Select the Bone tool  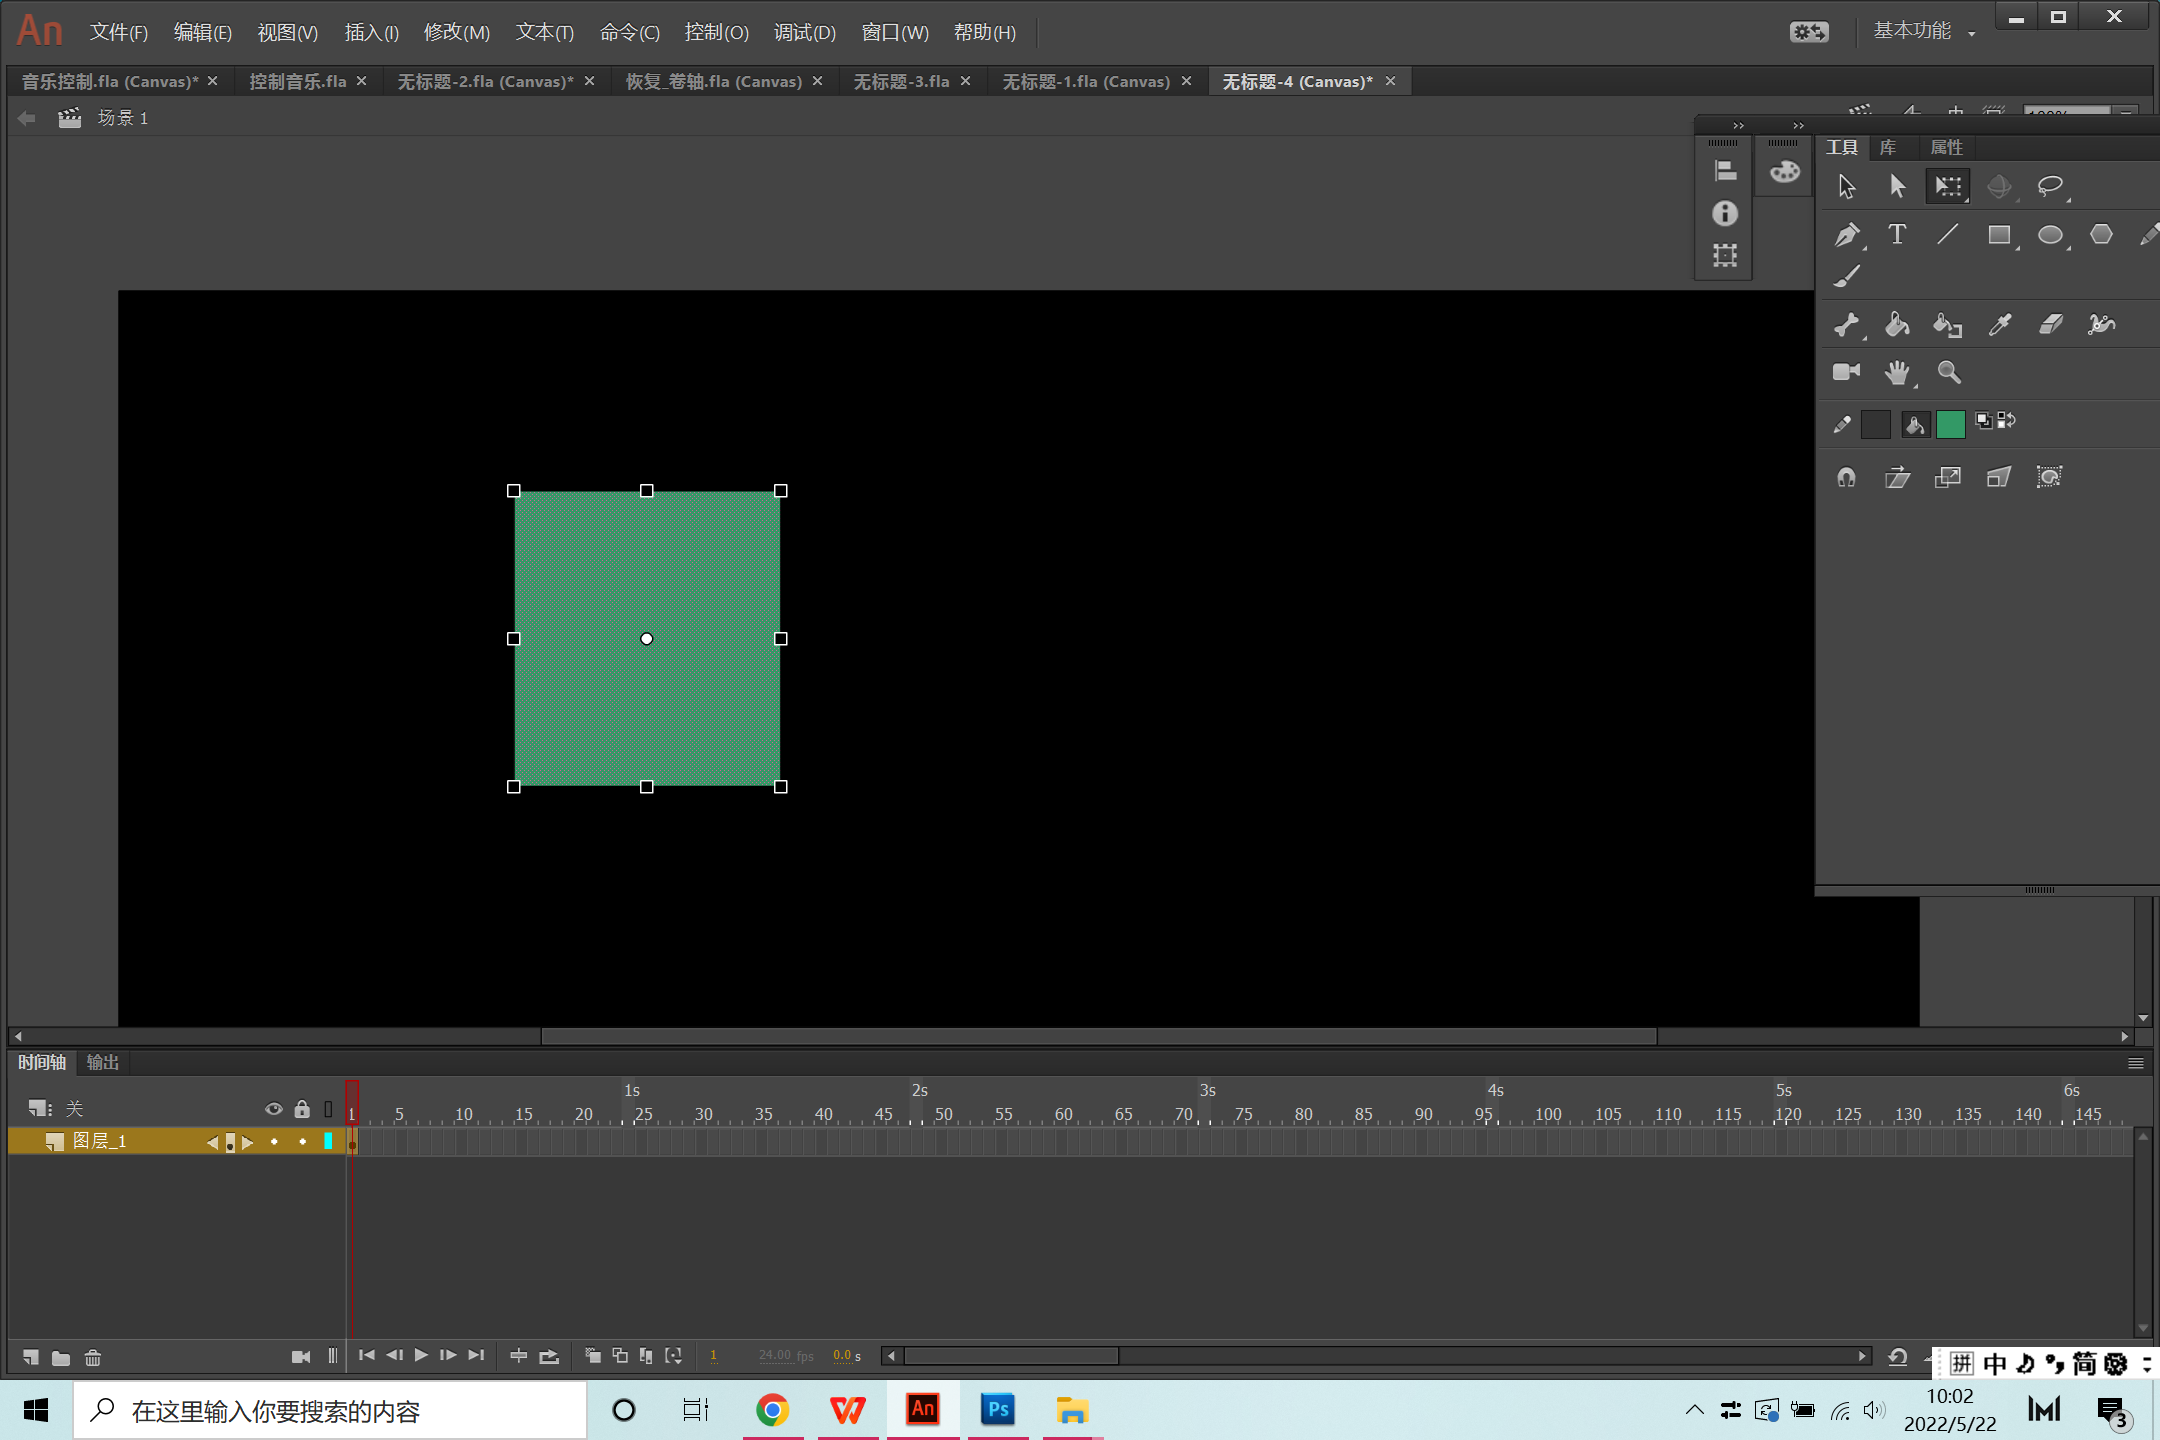tap(1846, 324)
